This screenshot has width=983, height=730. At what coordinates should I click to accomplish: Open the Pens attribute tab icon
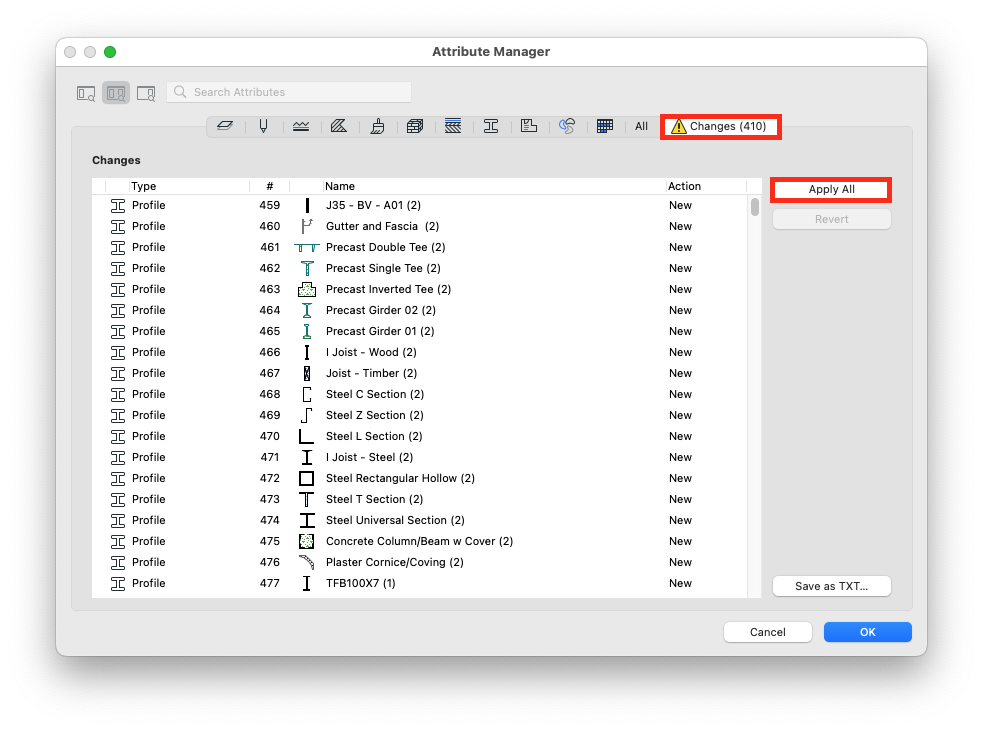click(263, 126)
